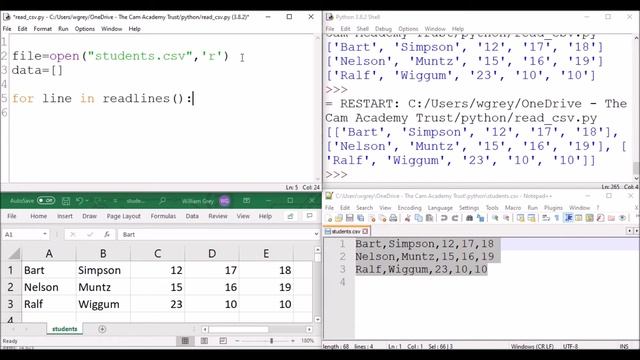Toggle Show all characters pilcrow icon
This screenshot has height=360, width=640.
coord(557,218)
